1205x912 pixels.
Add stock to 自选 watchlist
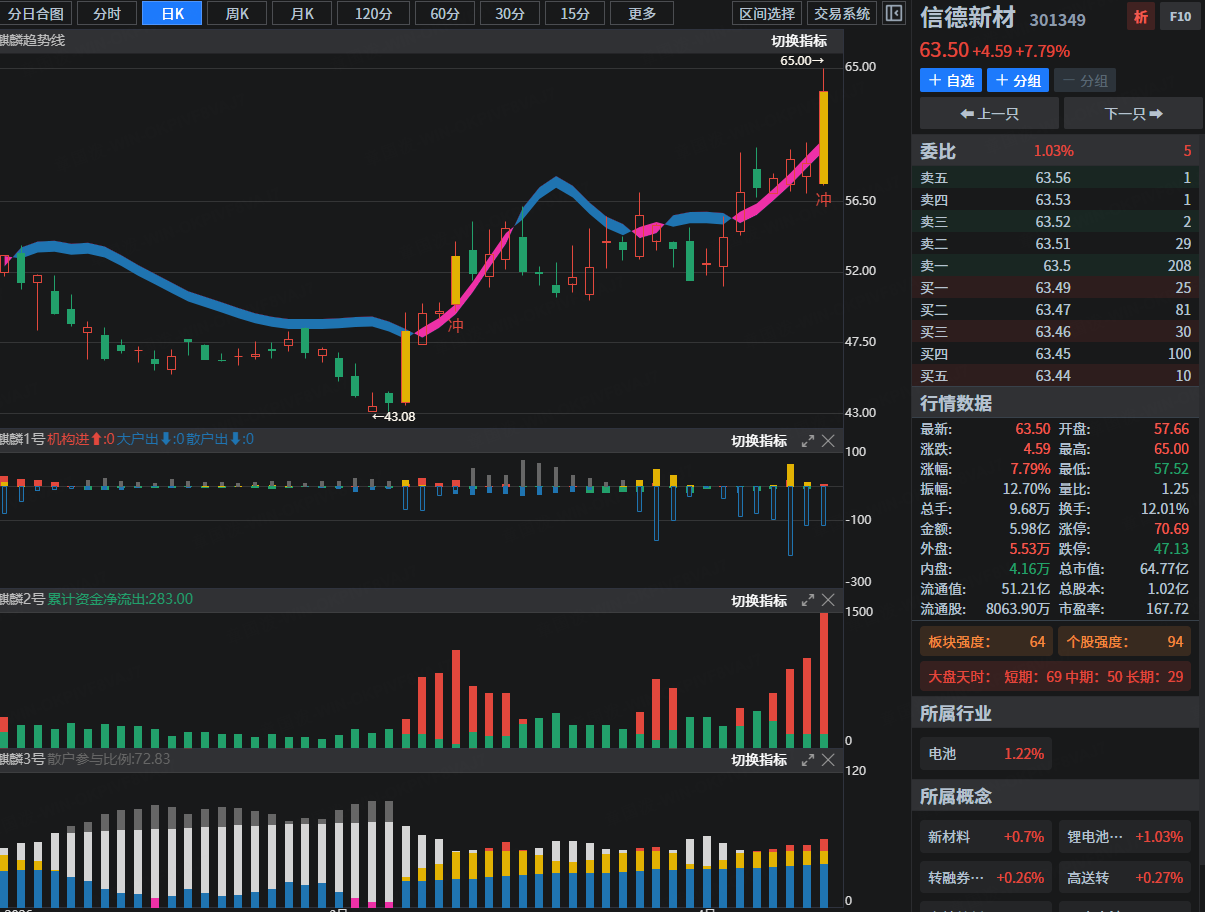(950, 81)
